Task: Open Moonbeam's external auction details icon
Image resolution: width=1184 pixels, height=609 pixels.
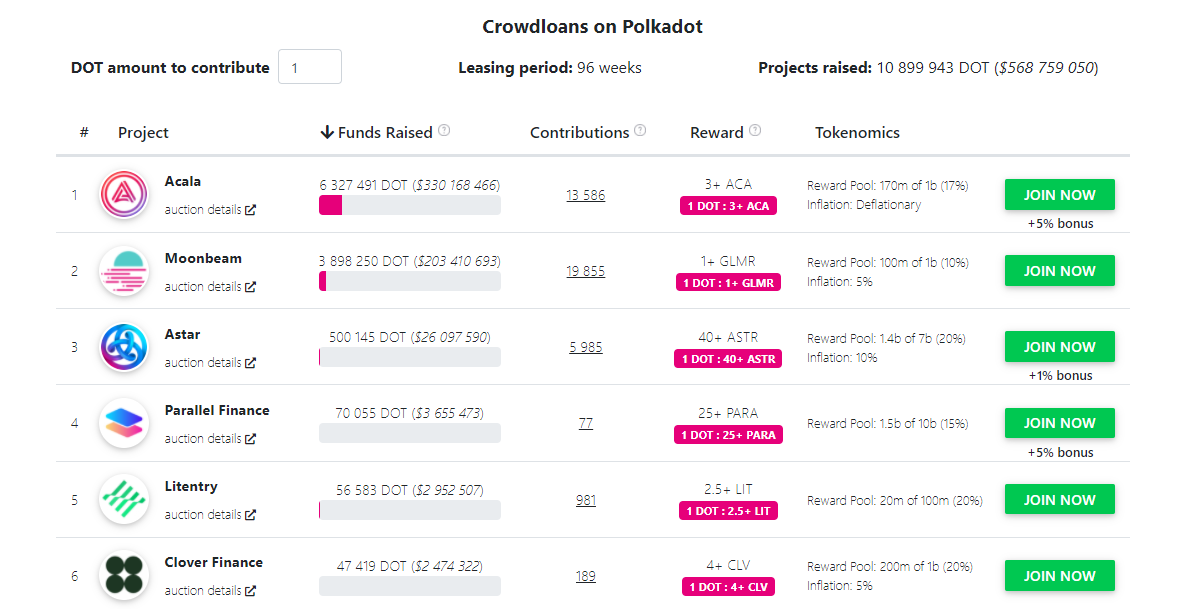Action: point(250,286)
